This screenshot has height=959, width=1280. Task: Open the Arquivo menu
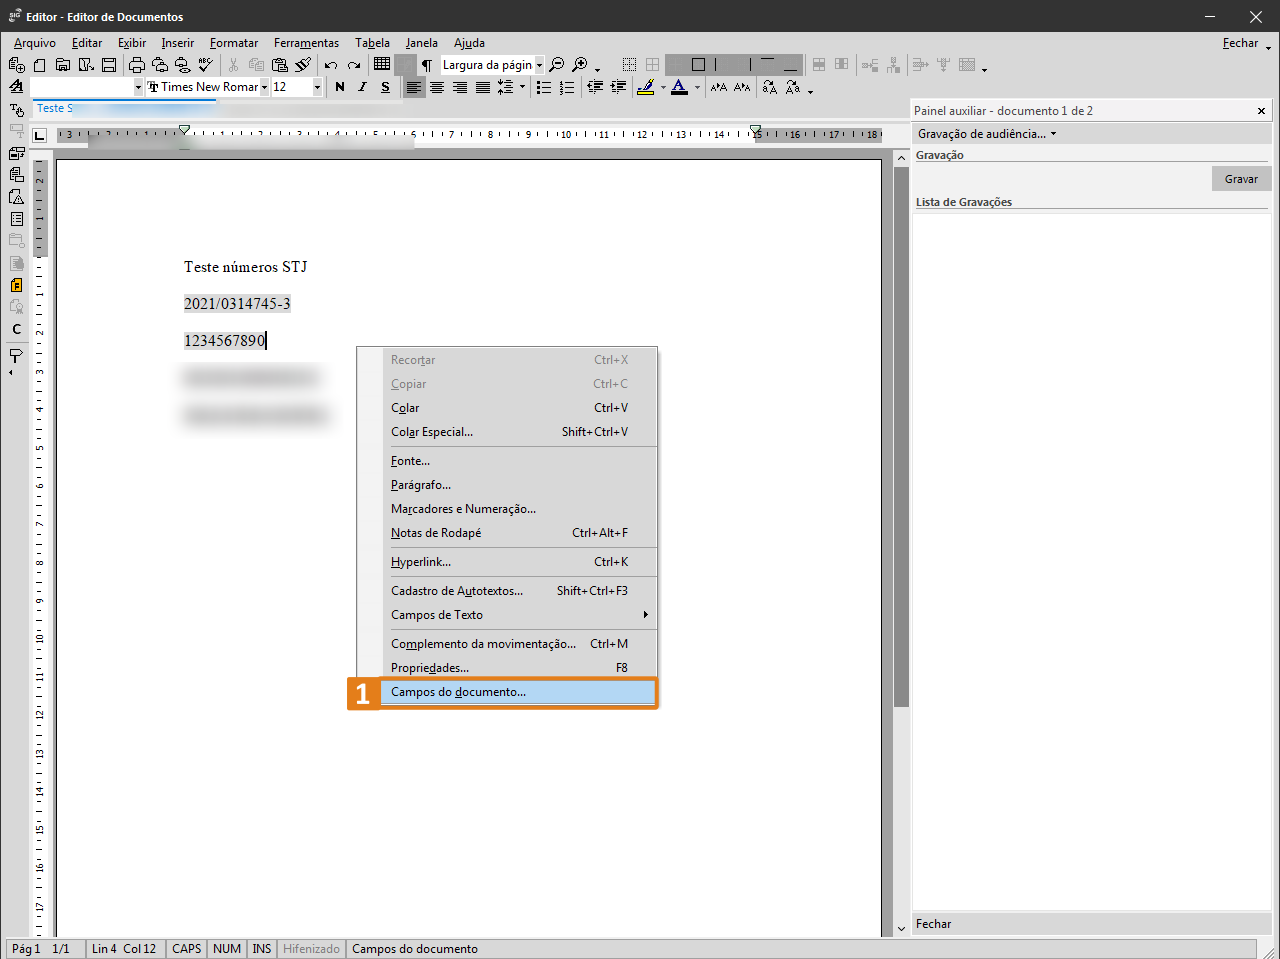coord(35,43)
